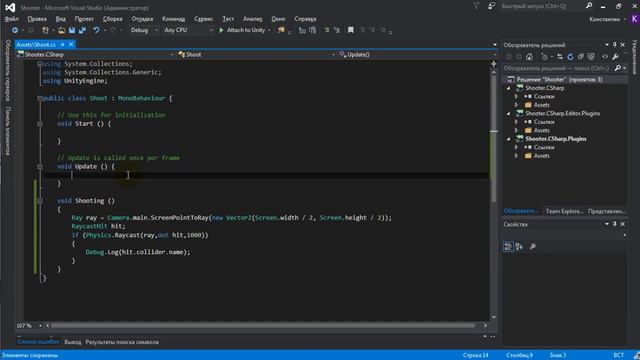Click the Save All icon
The width and height of the screenshot is (640, 360).
point(82,30)
